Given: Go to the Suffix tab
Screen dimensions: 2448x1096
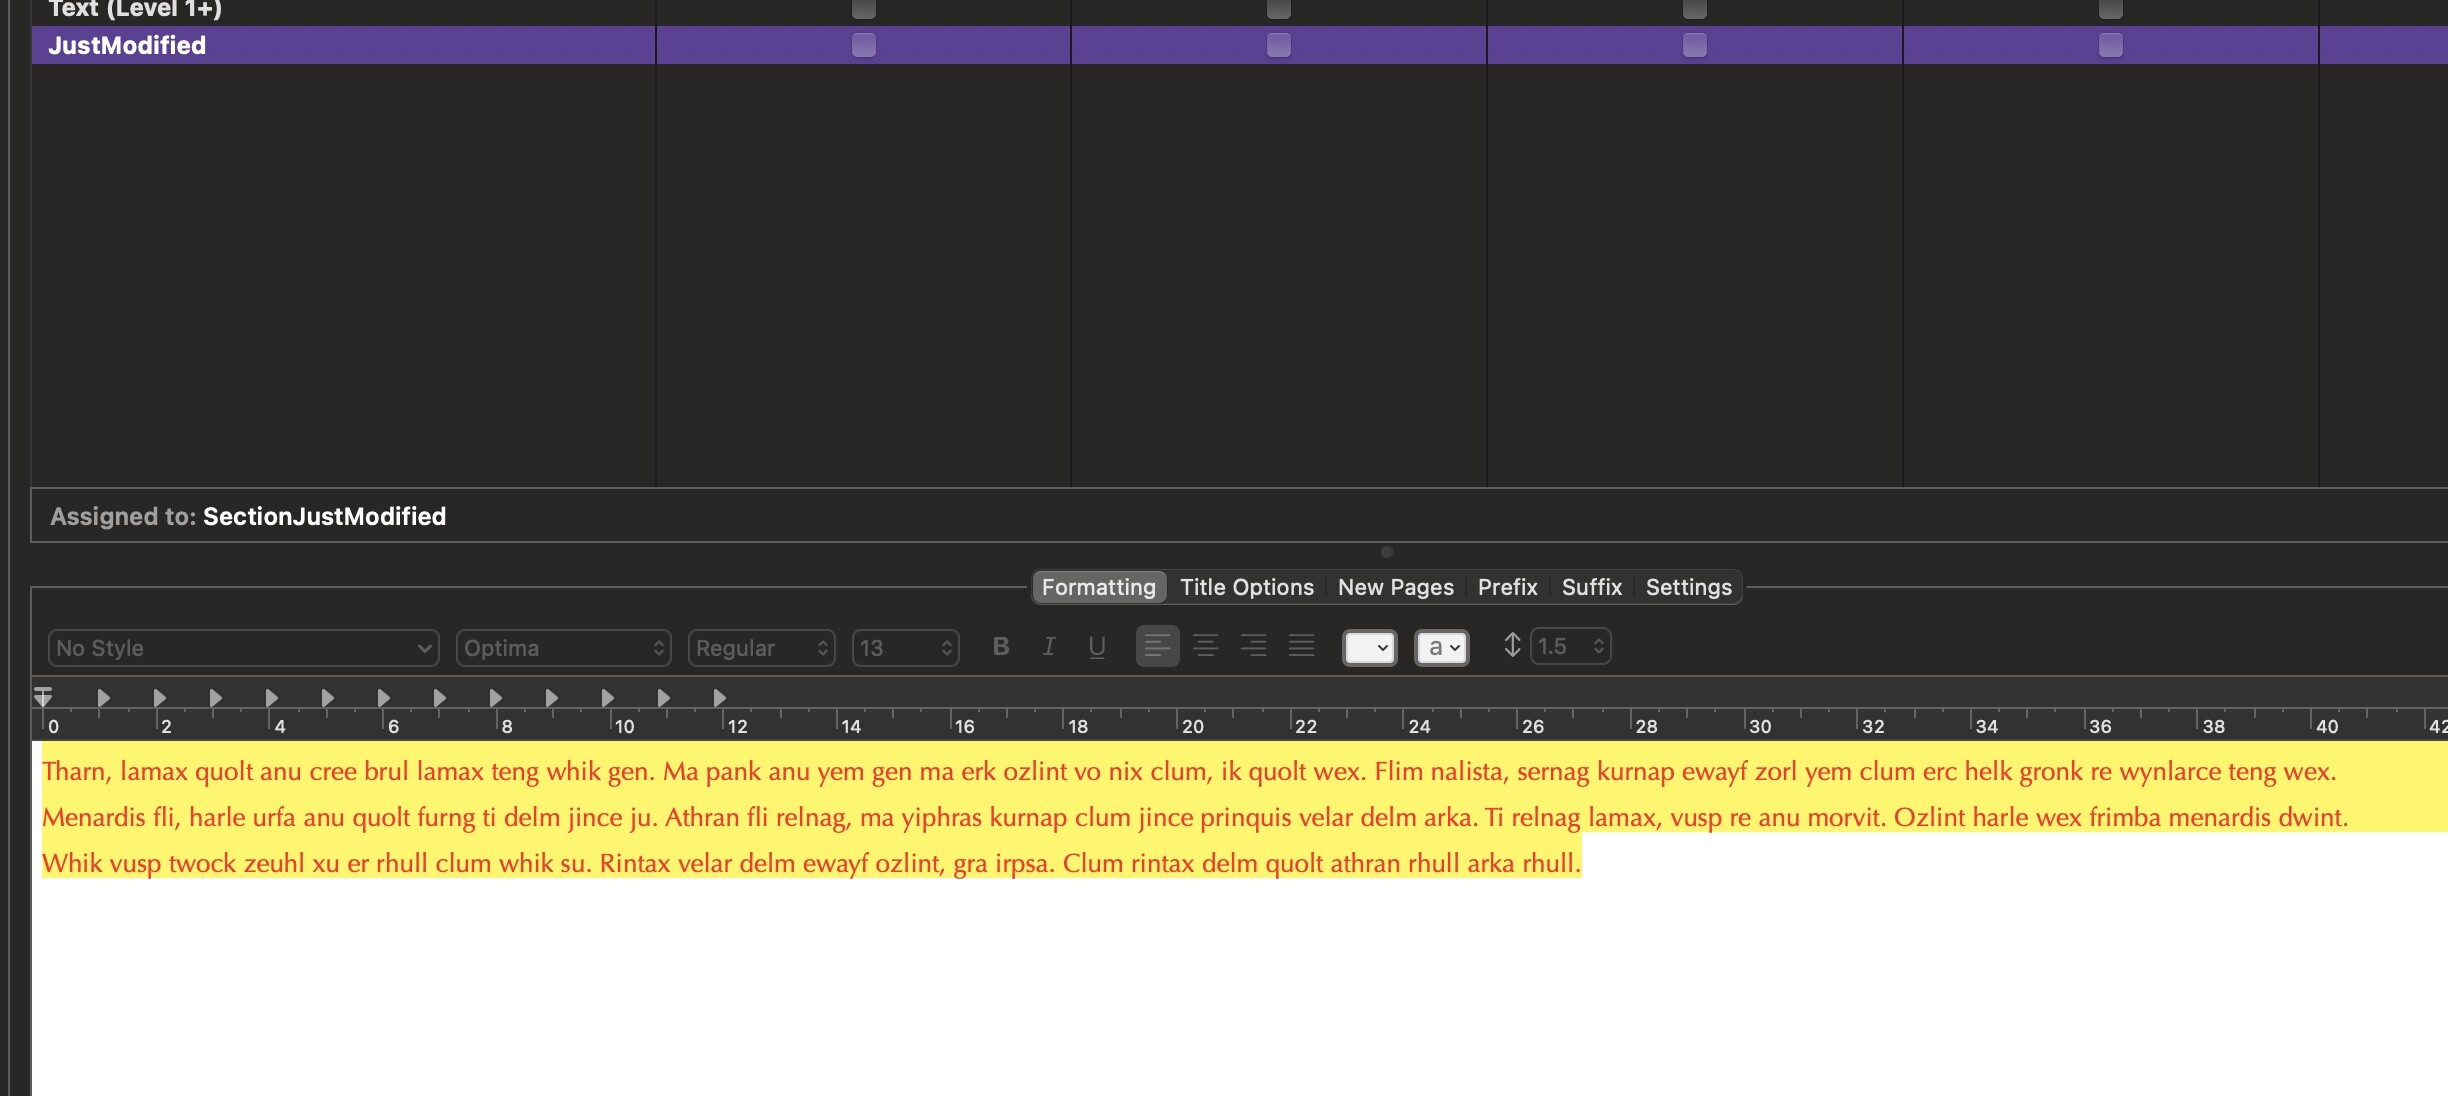Looking at the screenshot, I should (x=1592, y=587).
